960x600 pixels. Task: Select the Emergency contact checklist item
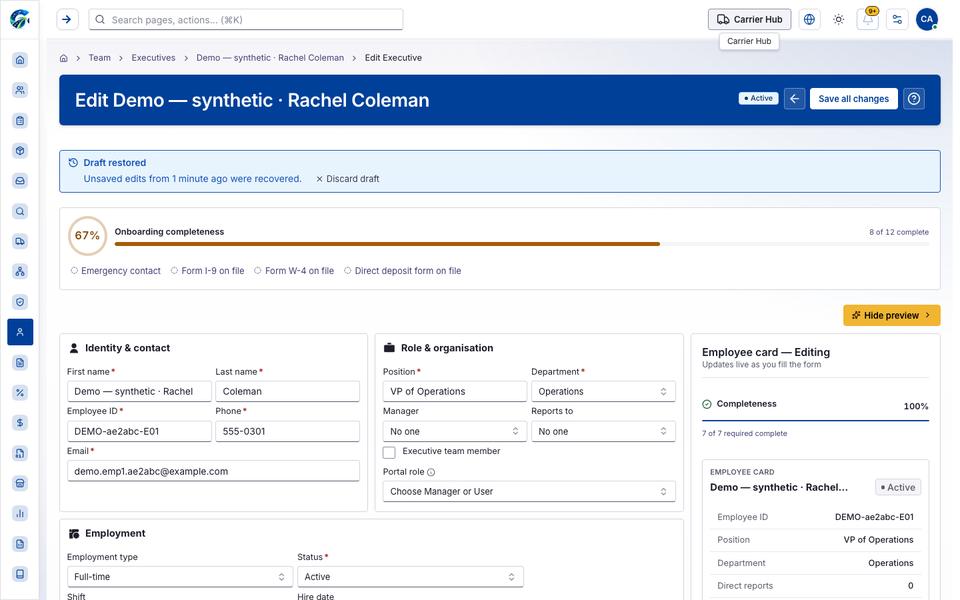[x=116, y=271]
